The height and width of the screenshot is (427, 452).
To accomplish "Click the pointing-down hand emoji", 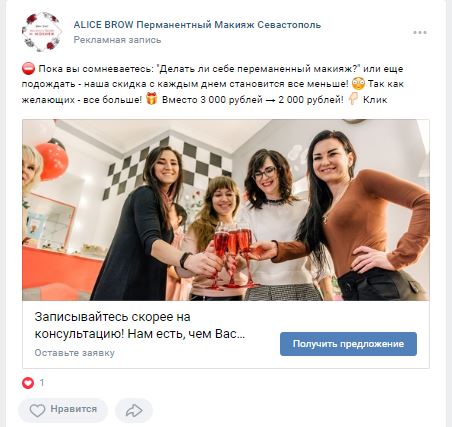I will (353, 99).
